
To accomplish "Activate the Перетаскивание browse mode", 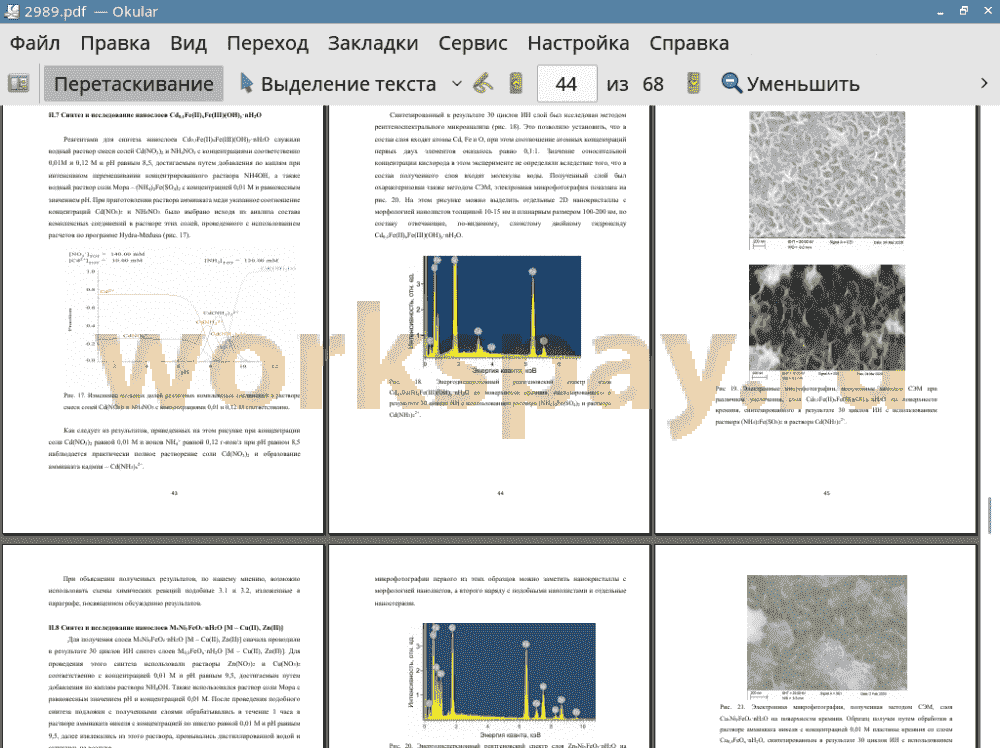I will point(133,84).
